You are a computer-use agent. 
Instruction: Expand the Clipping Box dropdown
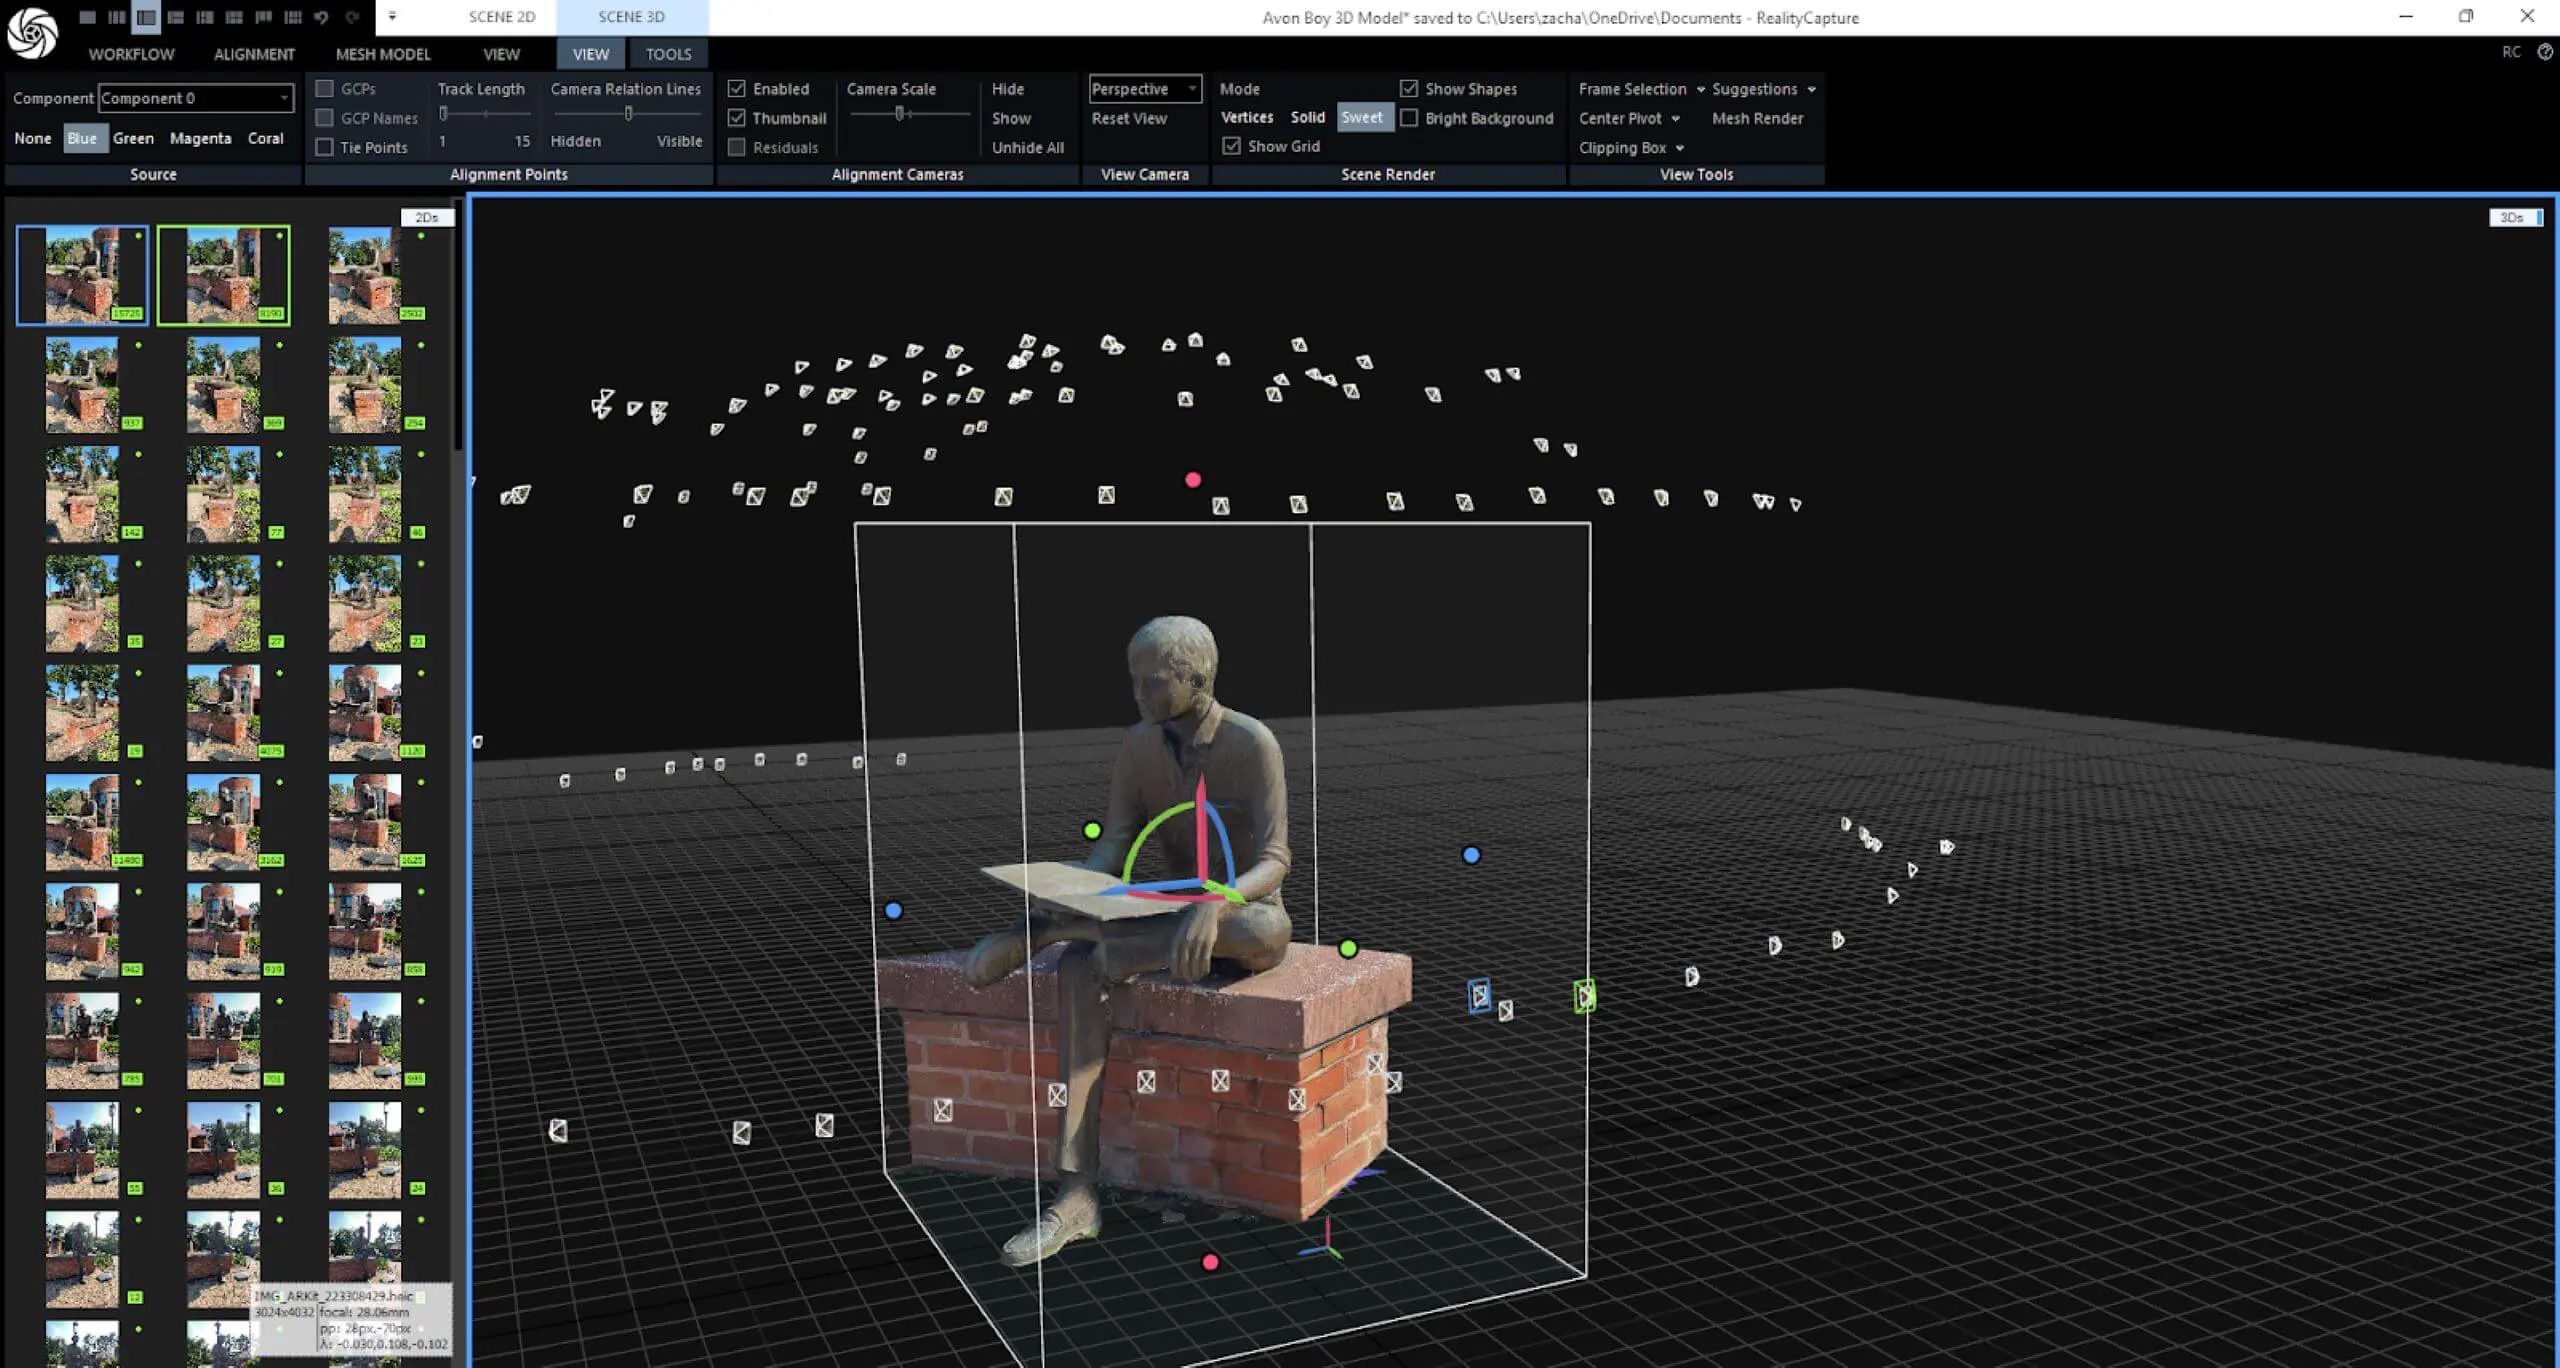pos(1632,147)
